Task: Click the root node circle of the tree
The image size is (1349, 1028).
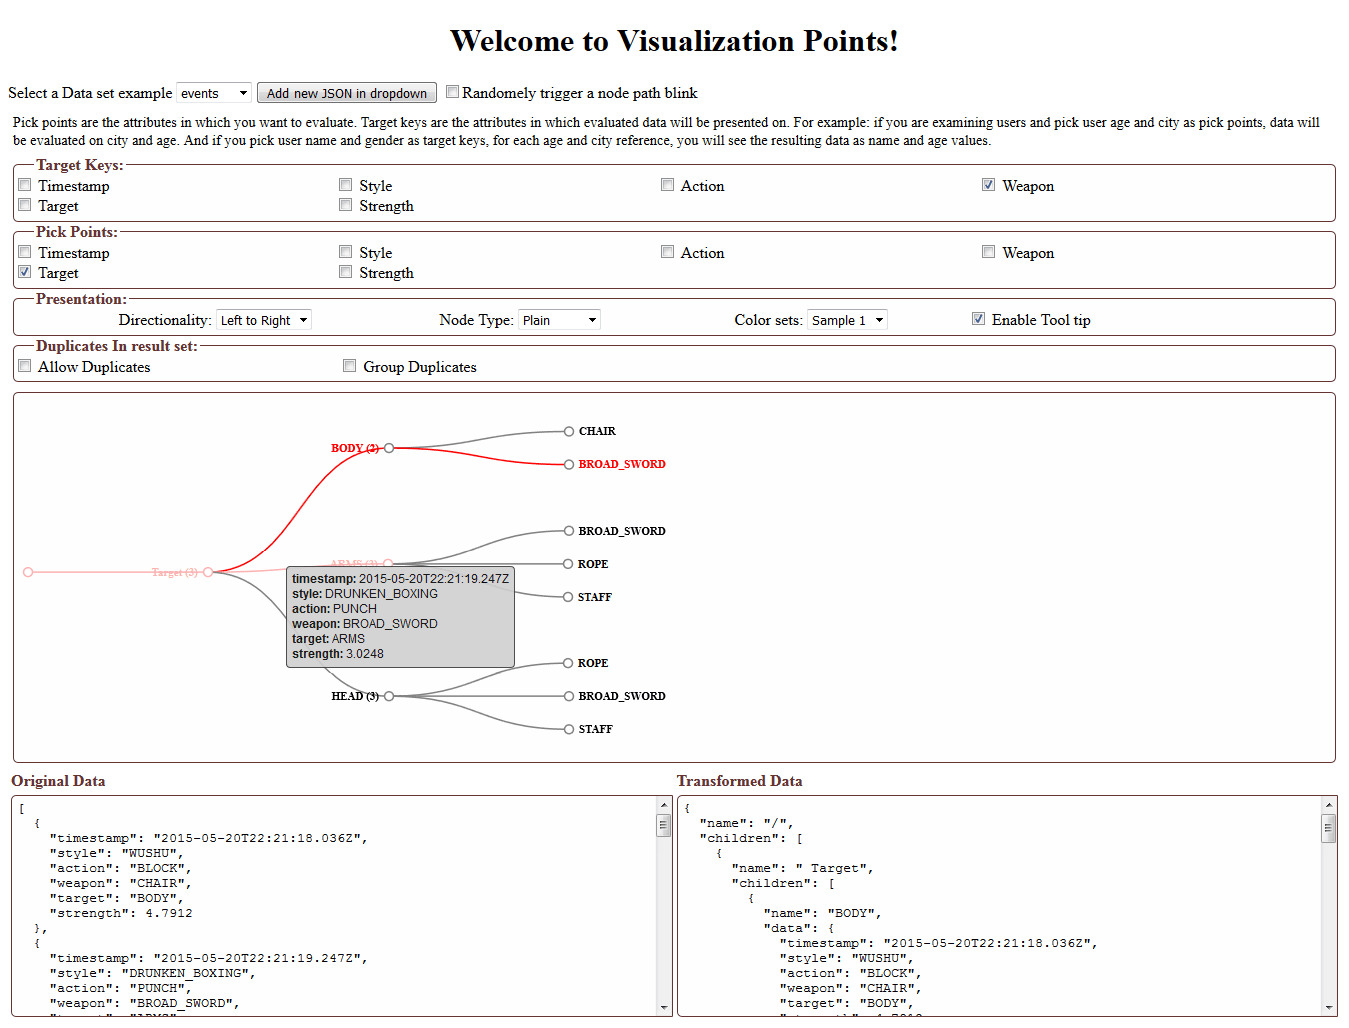Action: pos(28,572)
